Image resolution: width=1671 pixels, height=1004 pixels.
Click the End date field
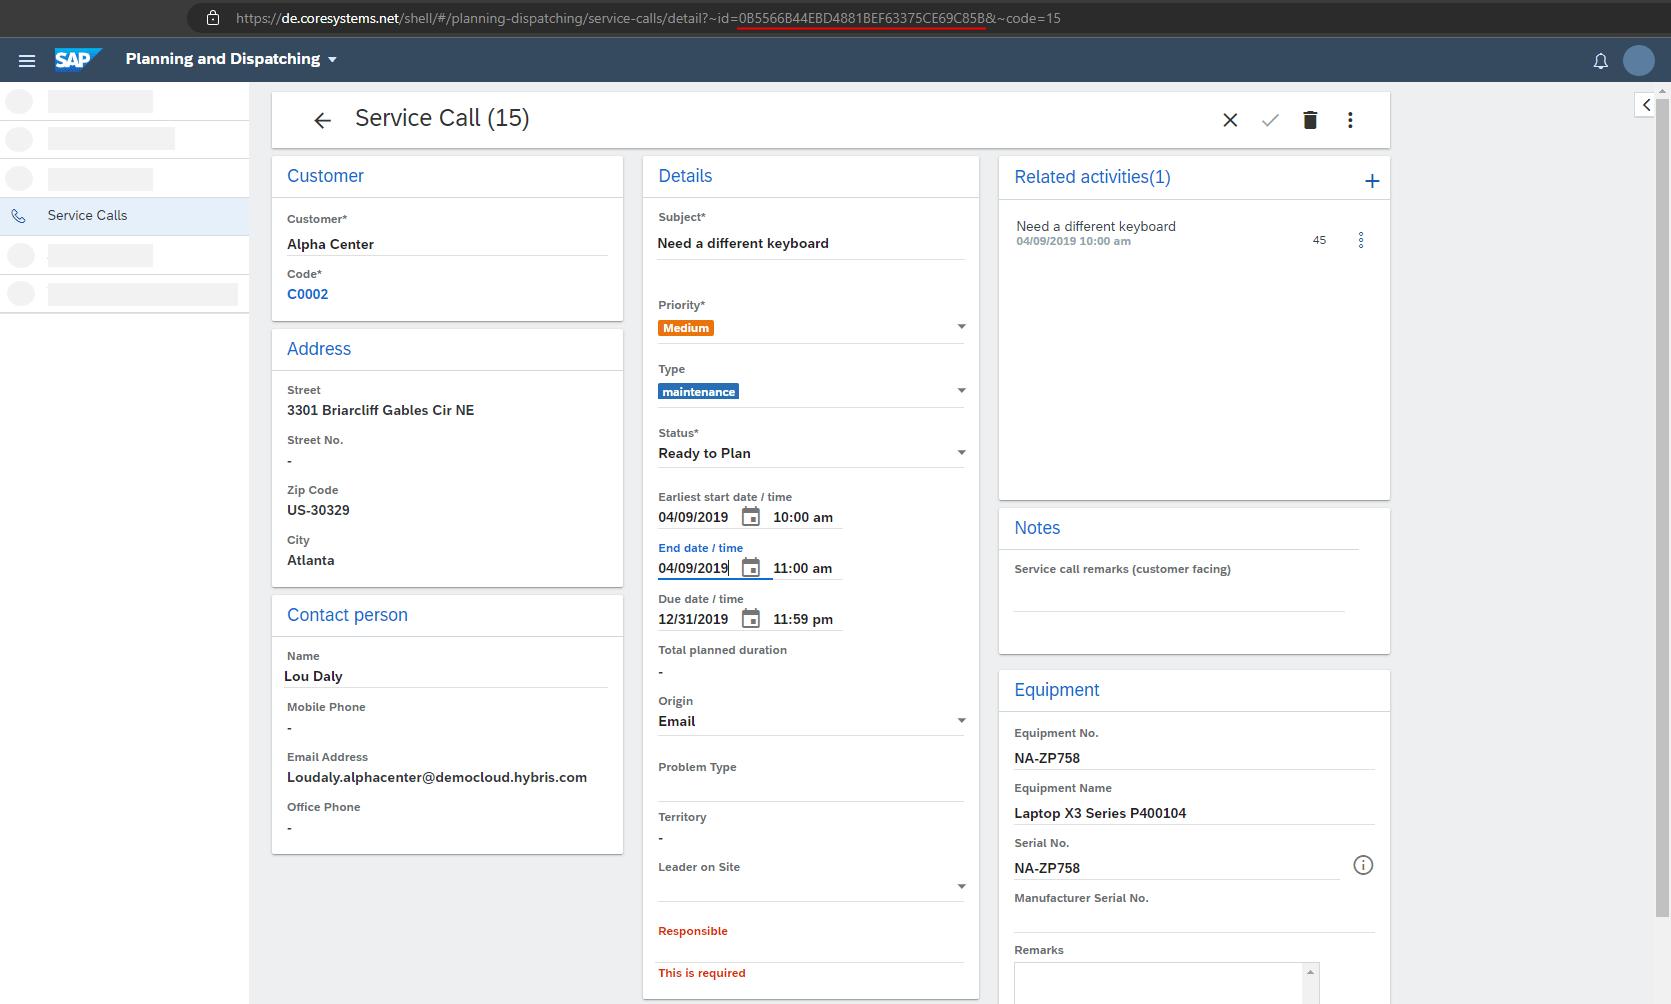(694, 569)
